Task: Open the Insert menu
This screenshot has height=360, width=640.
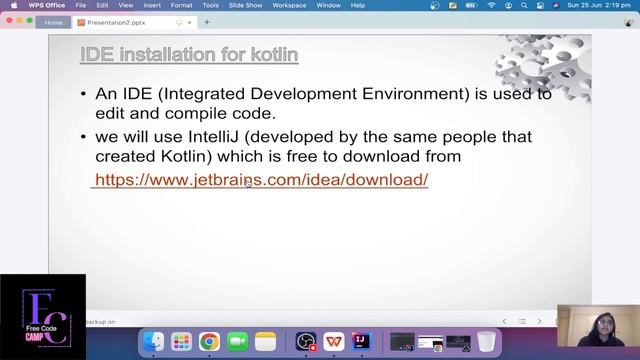Action: click(x=152, y=5)
